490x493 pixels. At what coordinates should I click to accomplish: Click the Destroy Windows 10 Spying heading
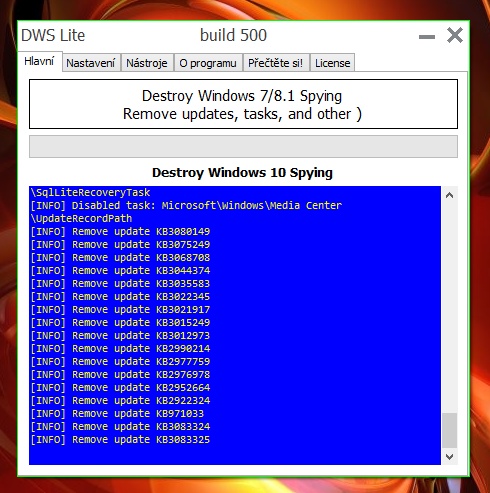tap(242, 173)
